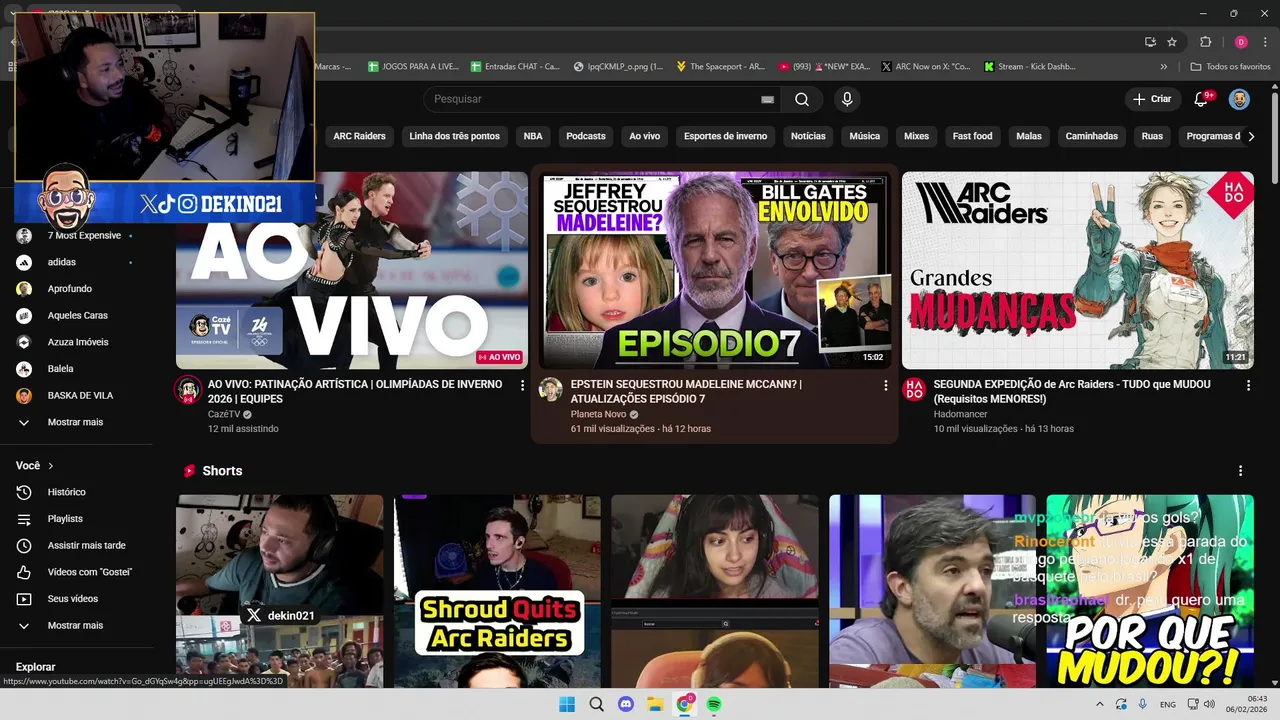Select the NBA chip
The width and height of the screenshot is (1280, 720).
(x=533, y=136)
